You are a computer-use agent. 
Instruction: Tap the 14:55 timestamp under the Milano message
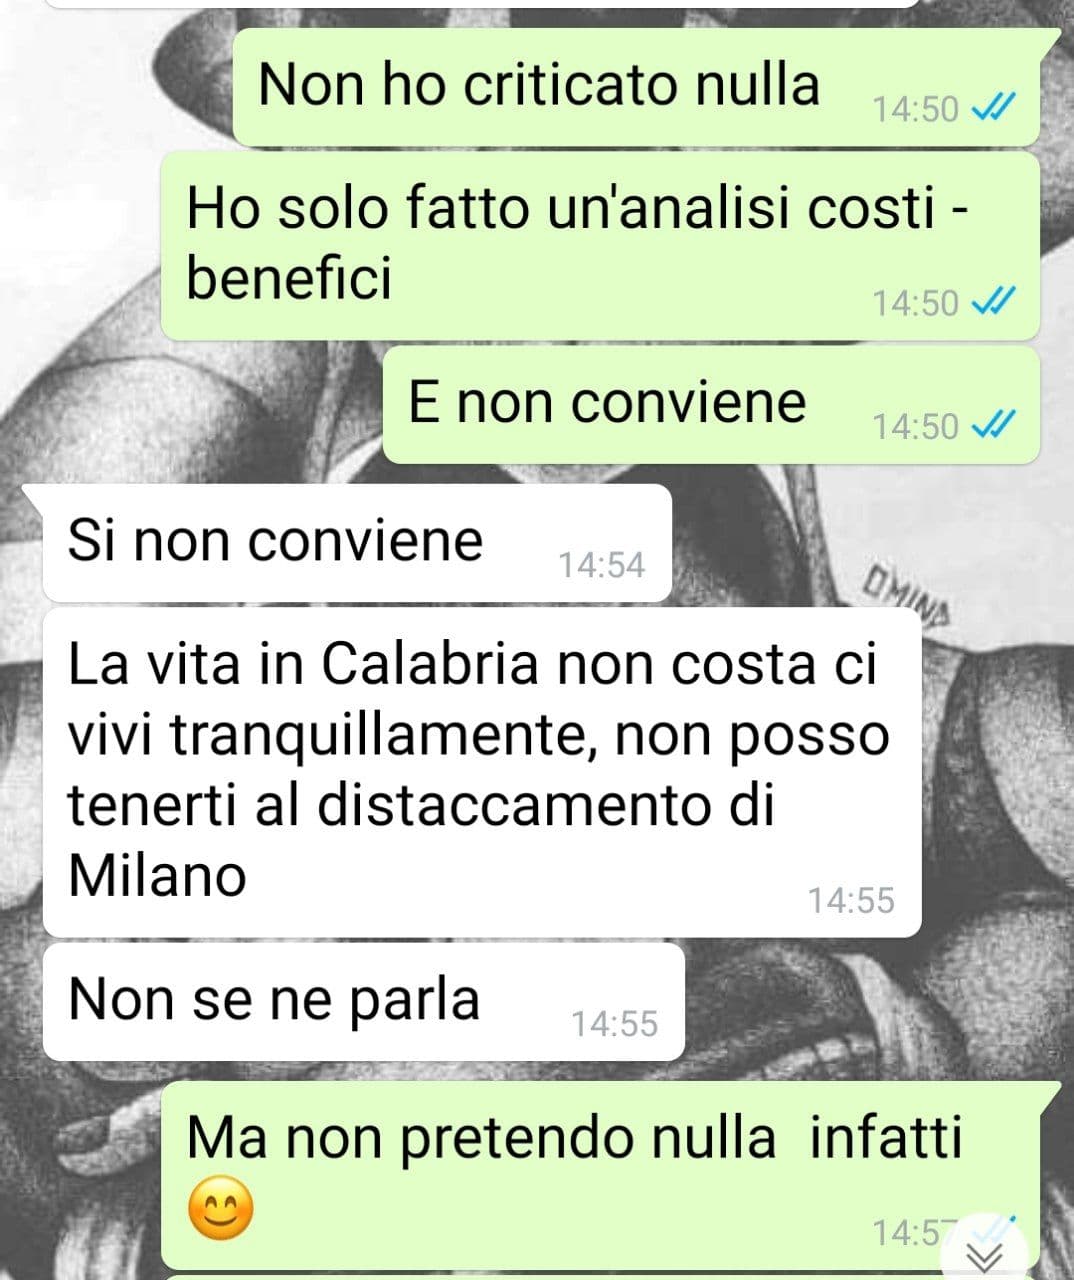coord(851,900)
